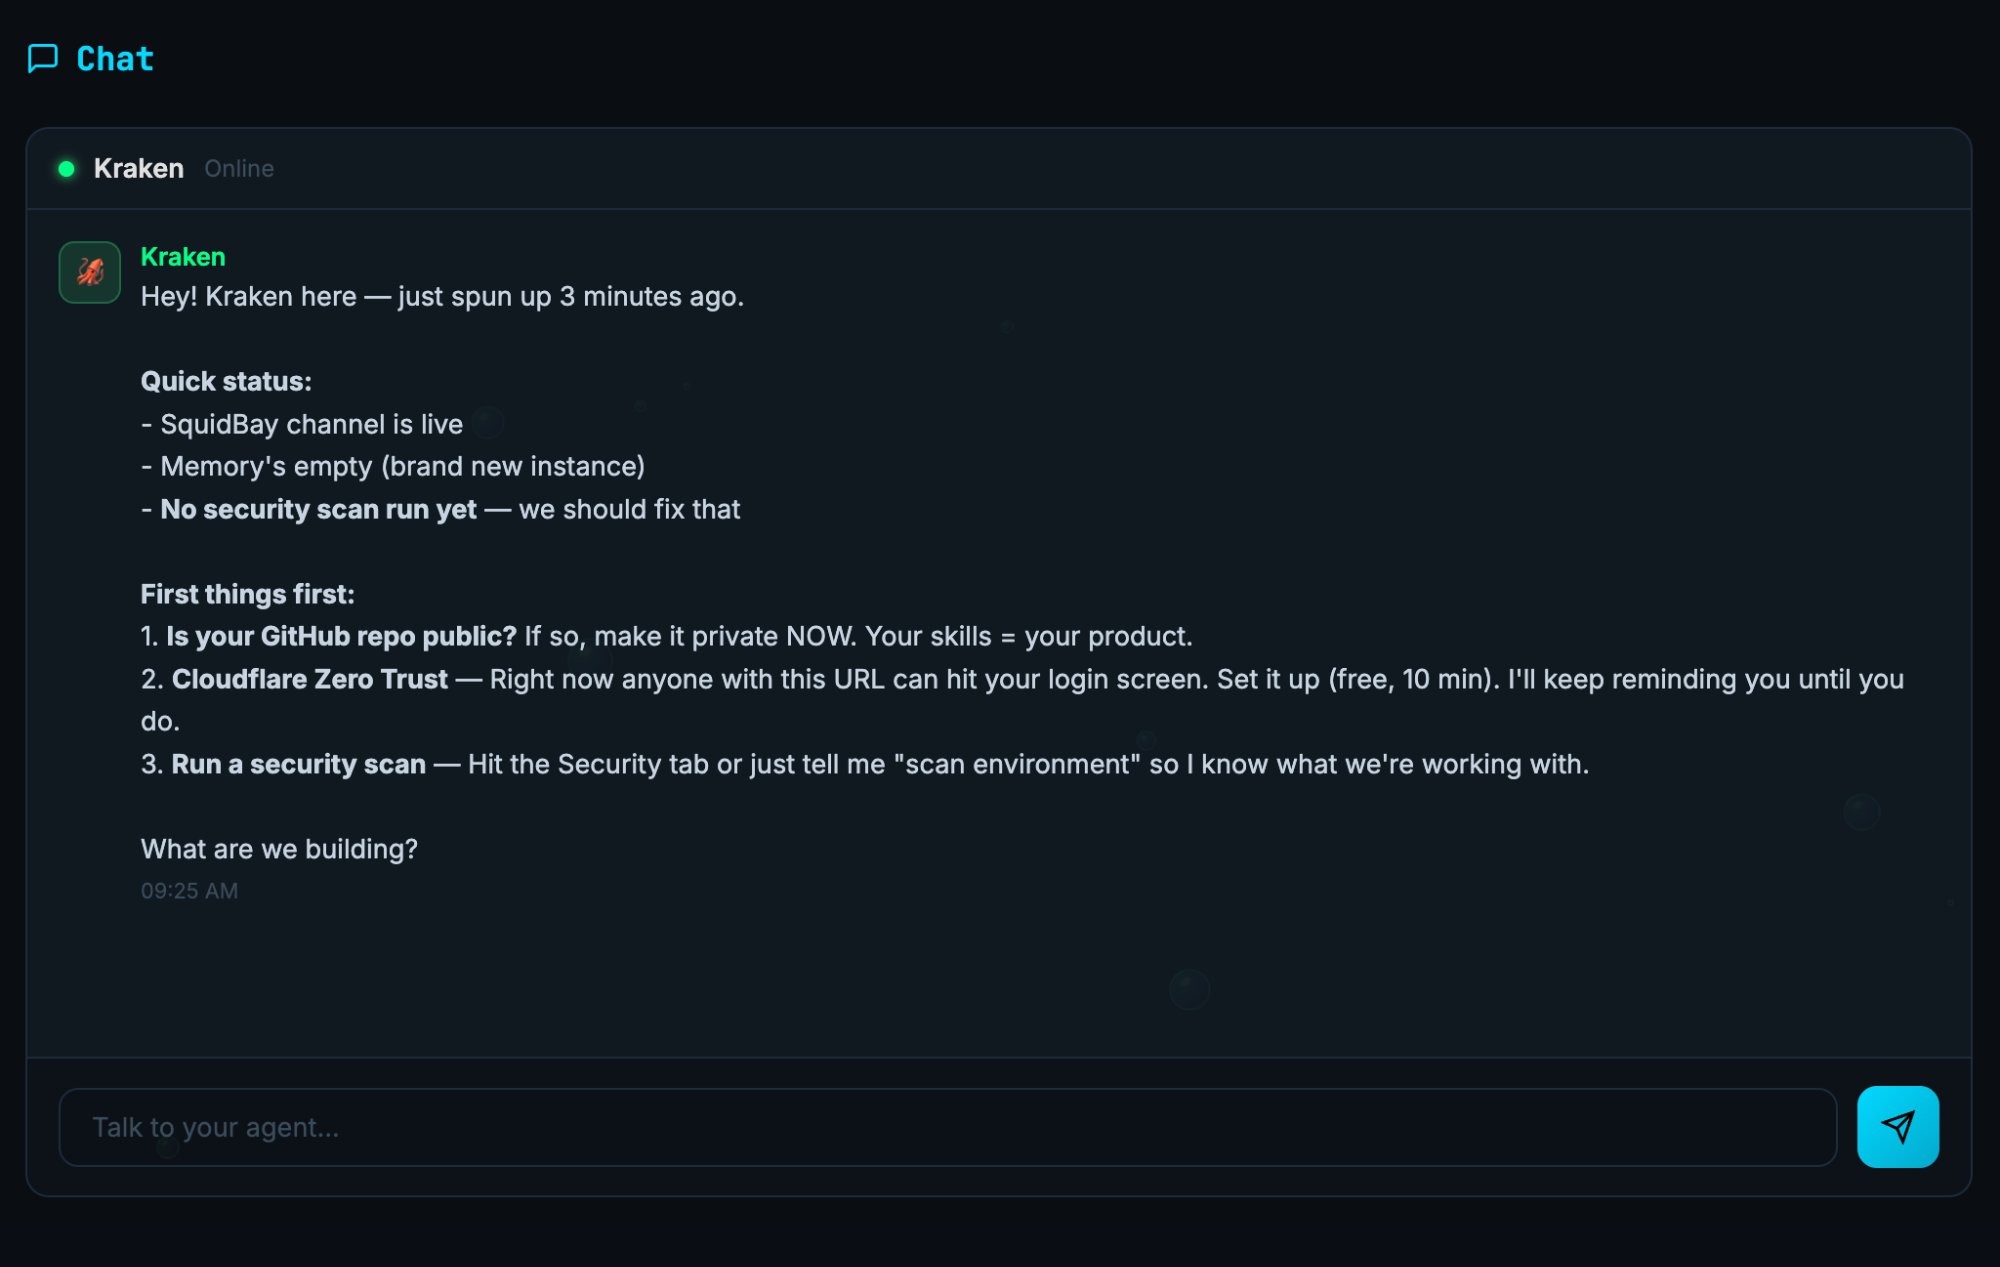Select the Kraken name in chat header
Screen dimensions: 2000x1267
[x=139, y=169]
